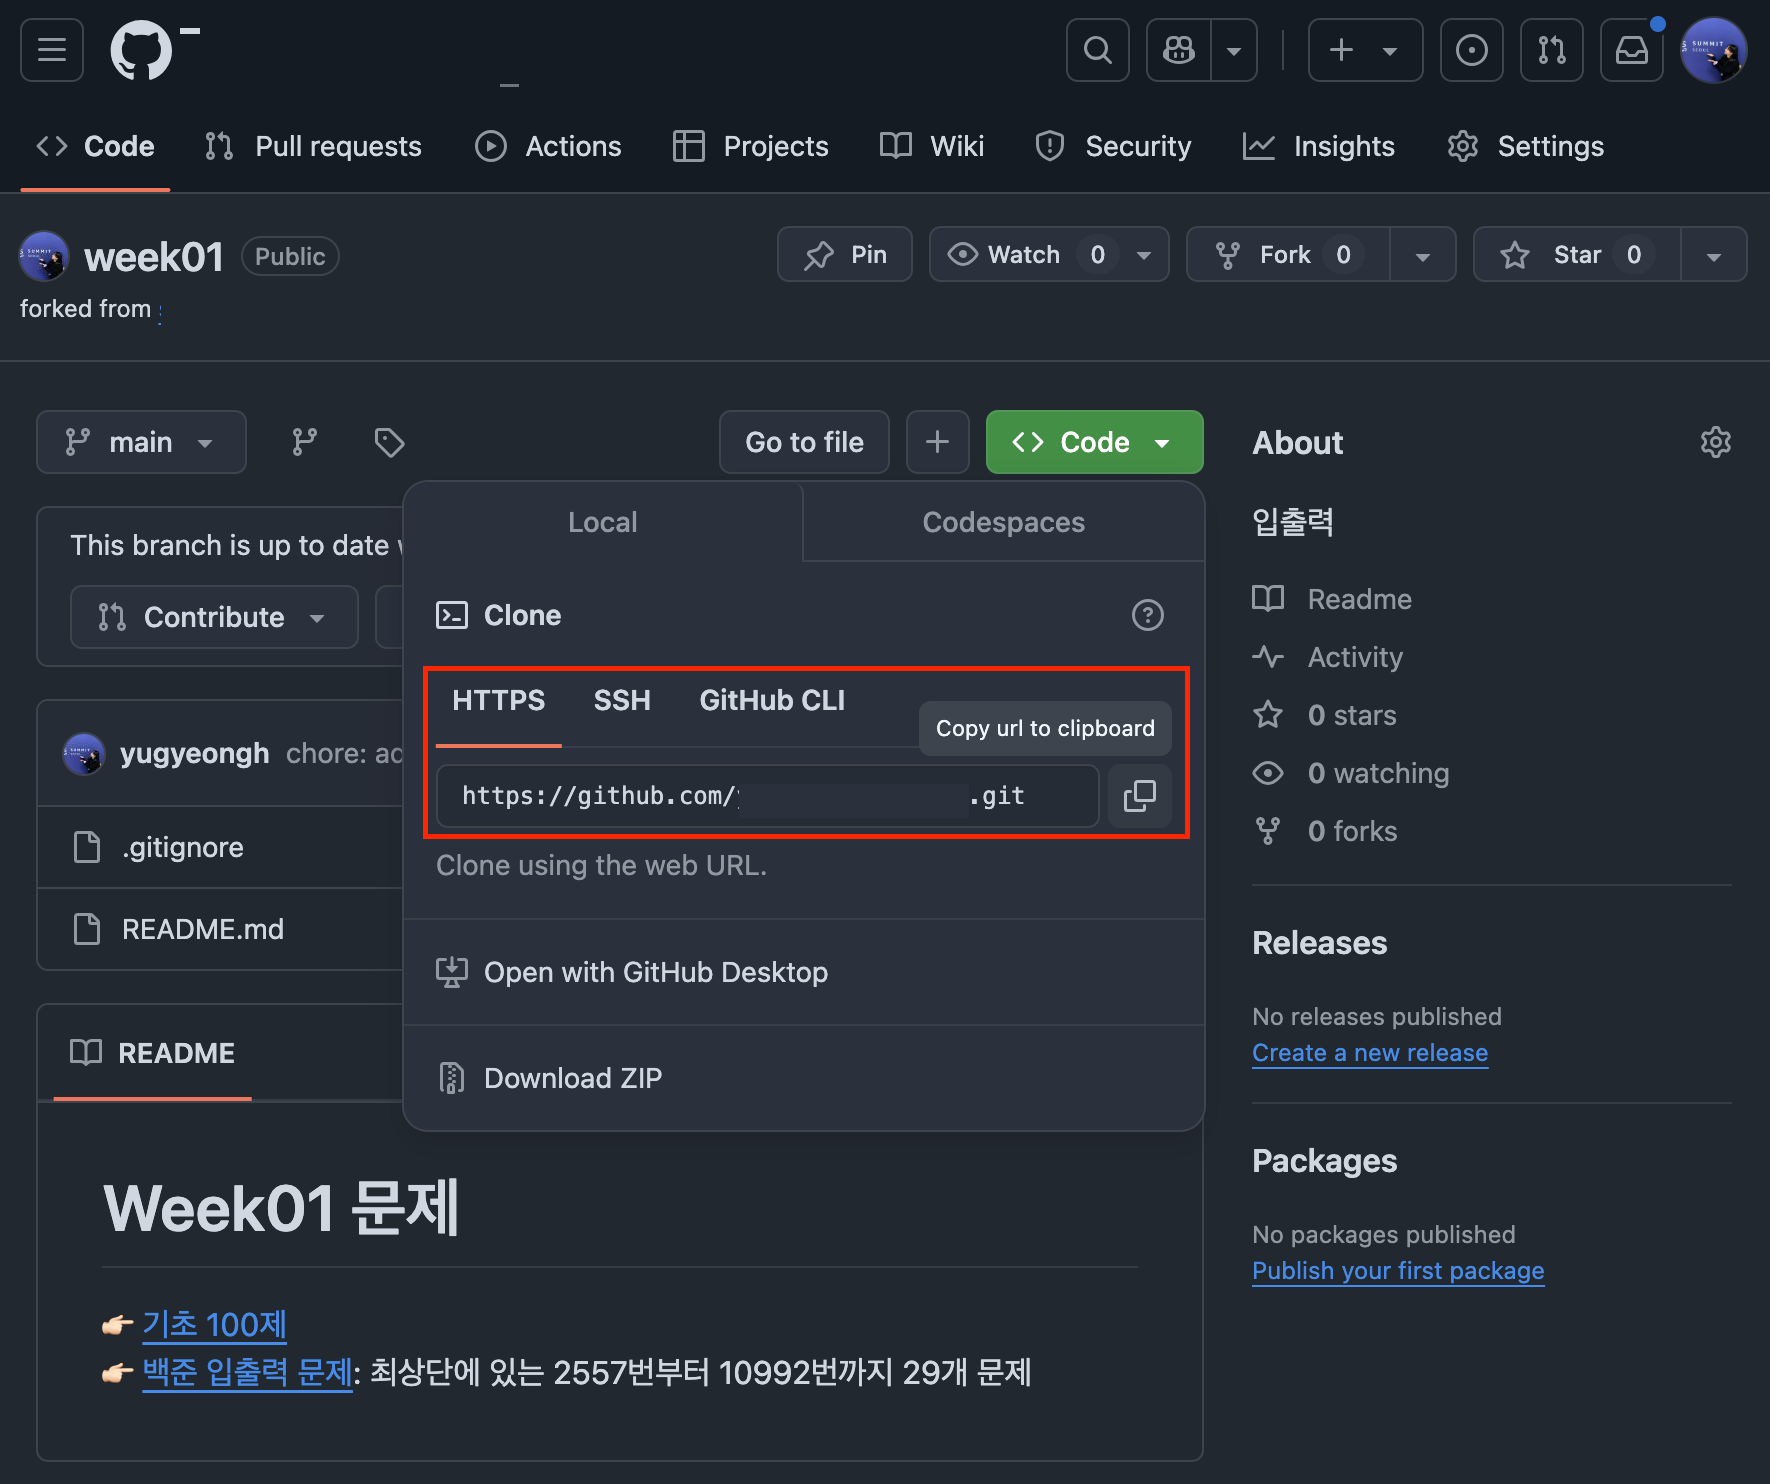Screen dimensions: 1770x1484
Task: Open the notifications inbox
Action: [x=1631, y=50]
